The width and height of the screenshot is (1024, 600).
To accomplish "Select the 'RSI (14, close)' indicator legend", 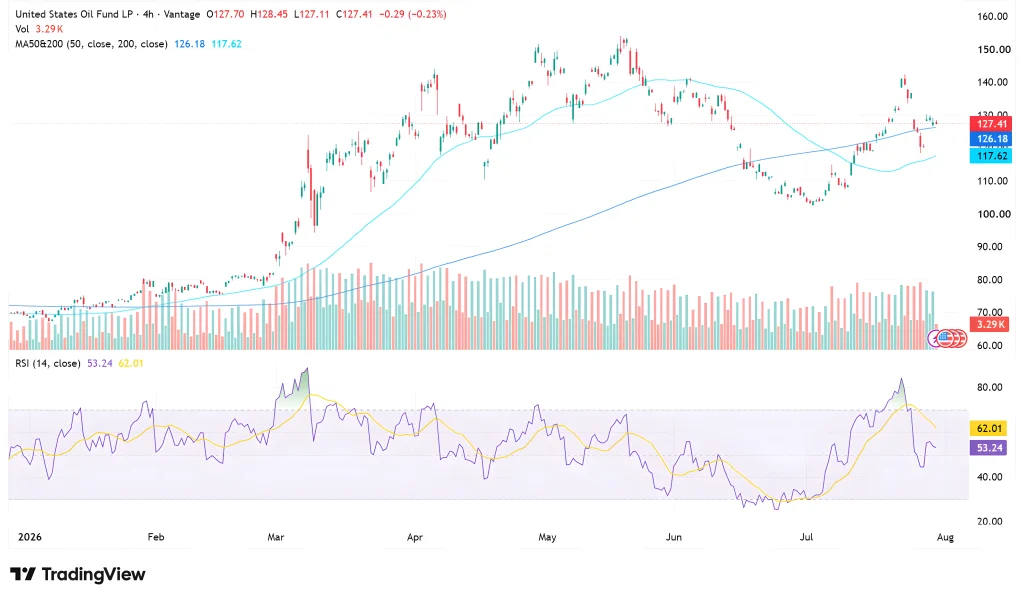I will click(48, 363).
